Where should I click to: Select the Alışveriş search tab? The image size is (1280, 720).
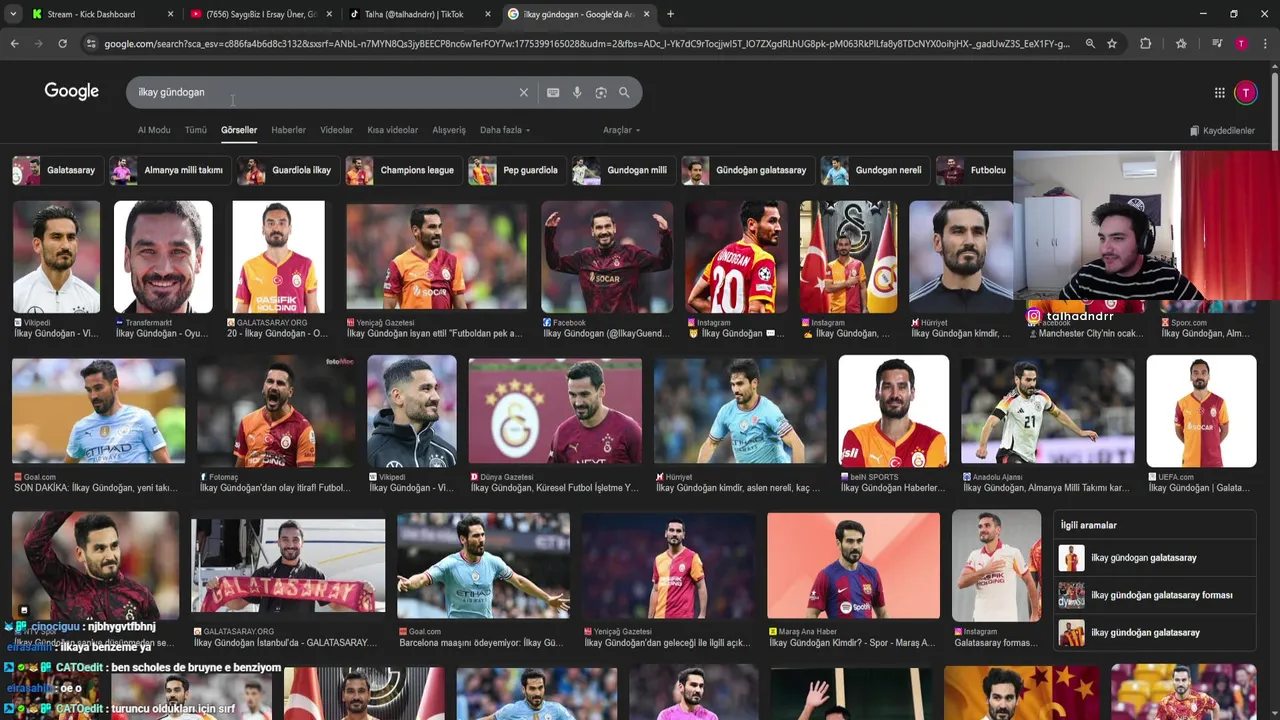click(x=449, y=130)
